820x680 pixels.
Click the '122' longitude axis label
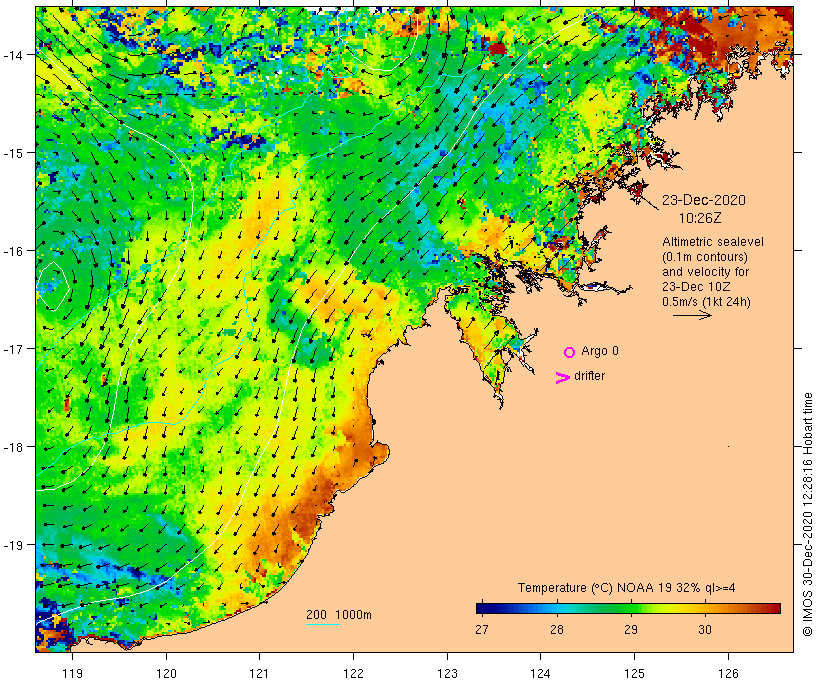tap(354, 673)
